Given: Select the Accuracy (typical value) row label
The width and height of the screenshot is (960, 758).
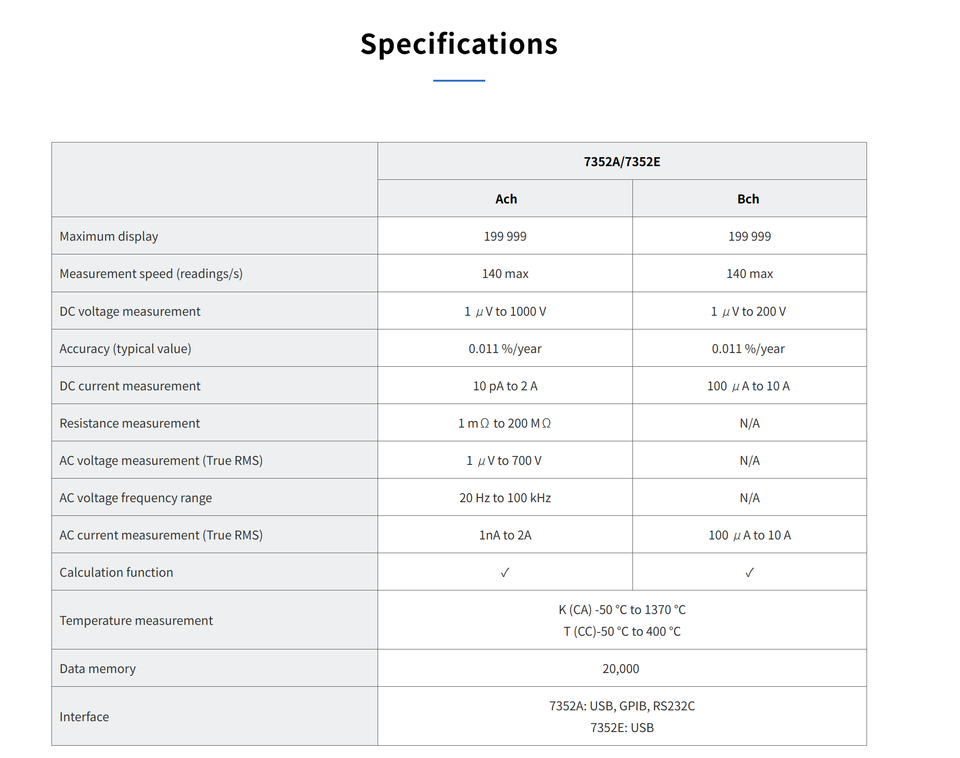Looking at the screenshot, I should click(x=126, y=349).
